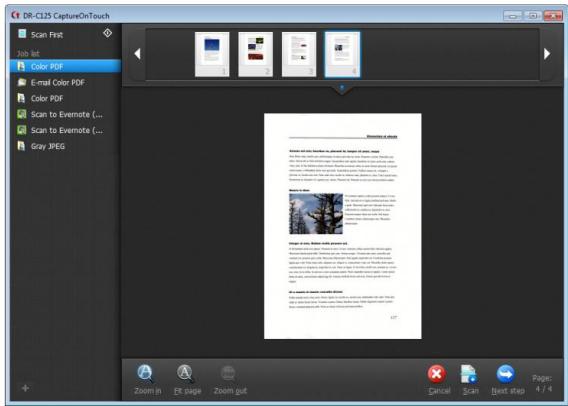This screenshot has height=406, width=568.
Task: Select page 1 thumbnail
Action: (x=212, y=54)
